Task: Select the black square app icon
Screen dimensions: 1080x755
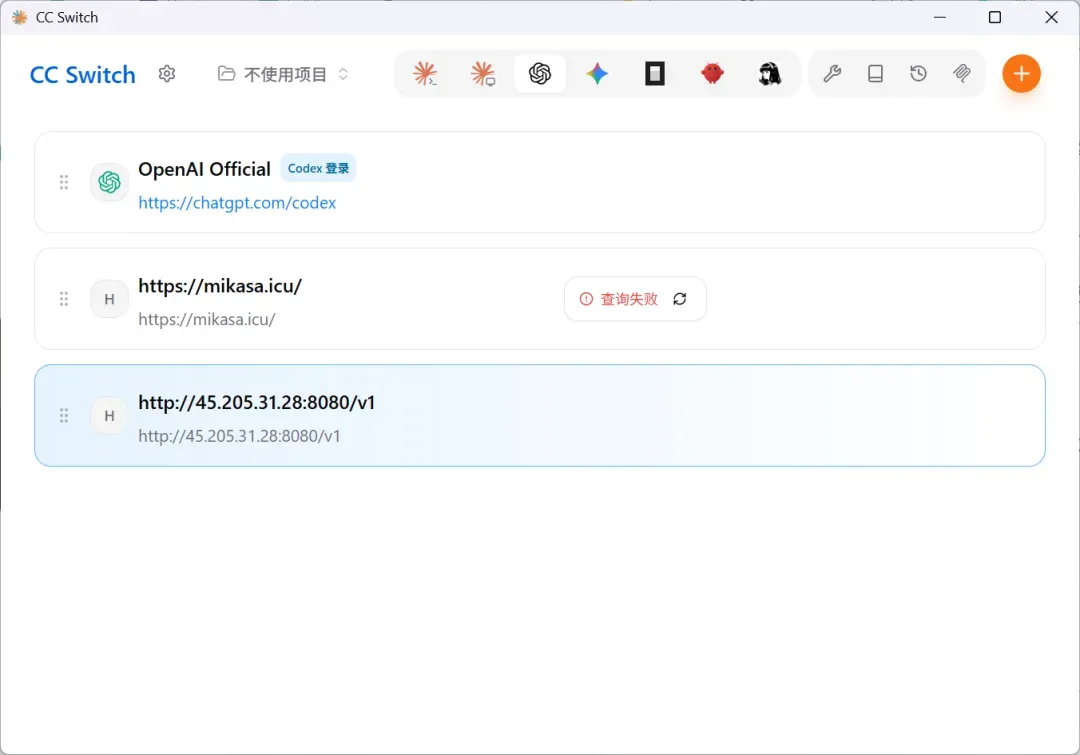Action: 655,74
